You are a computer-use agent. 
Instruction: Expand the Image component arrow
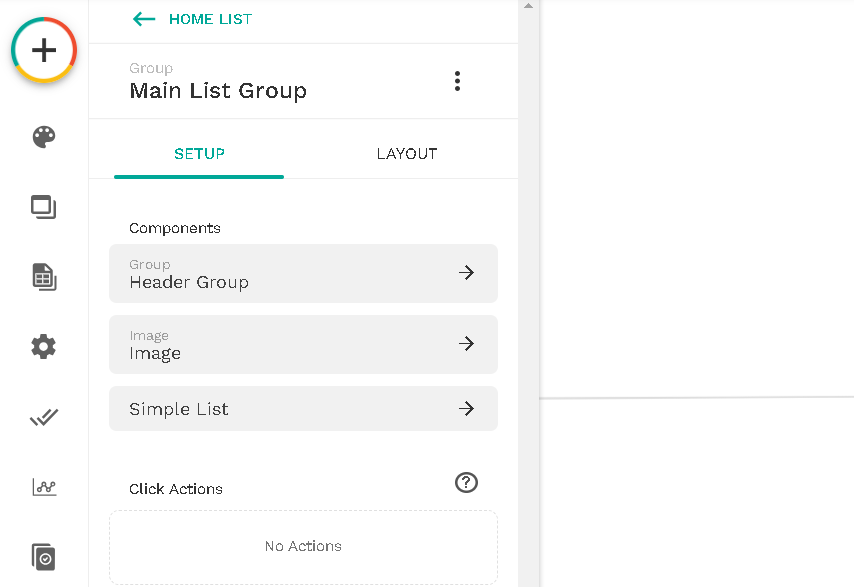click(466, 343)
